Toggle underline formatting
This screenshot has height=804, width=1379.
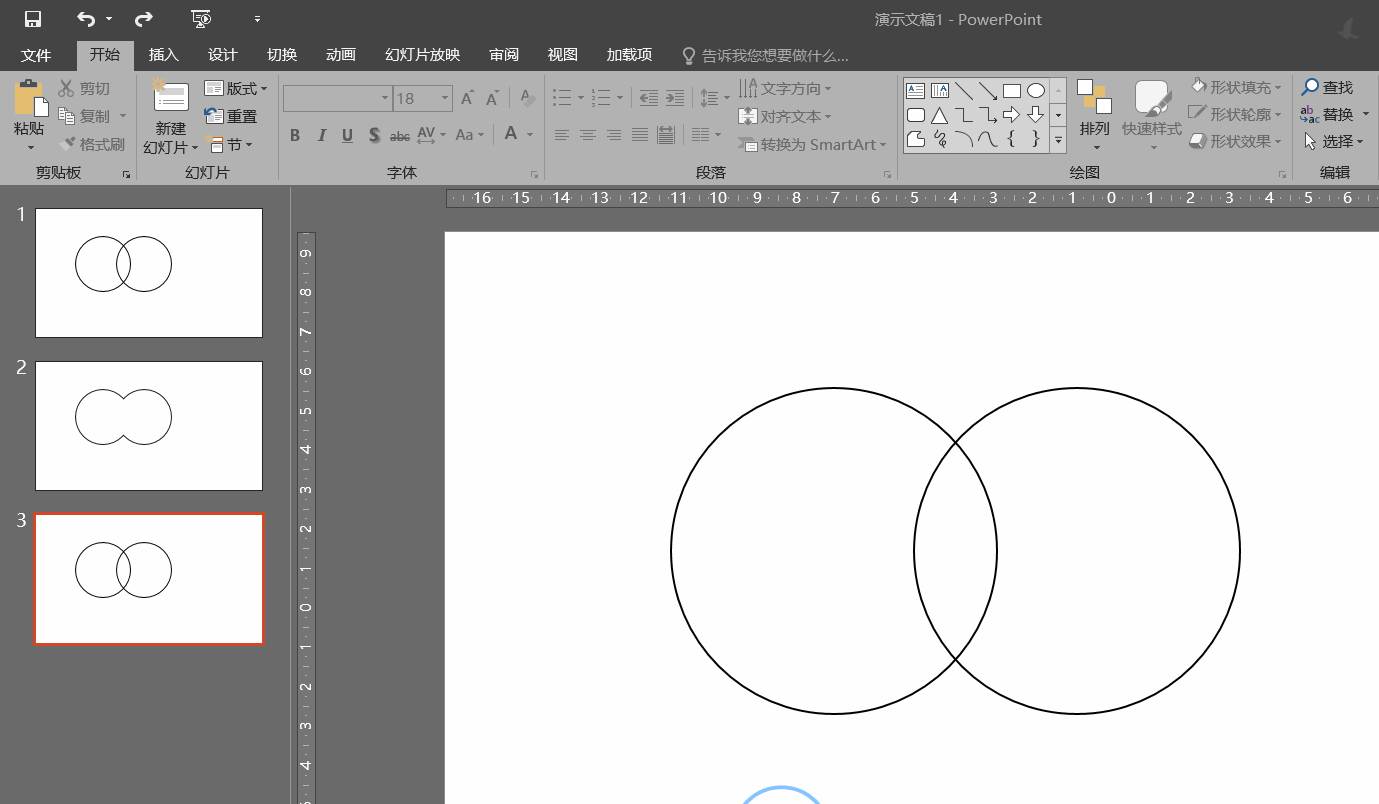(347, 135)
